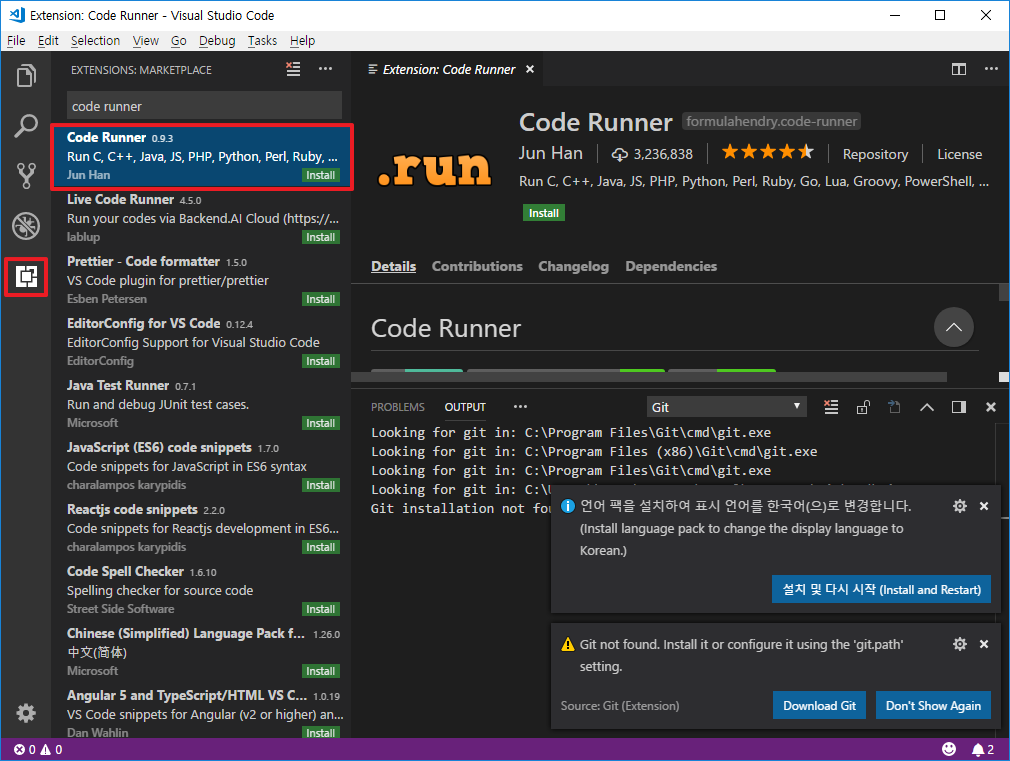
Task: Install Prettier - Code formatter extension
Action: click(321, 299)
